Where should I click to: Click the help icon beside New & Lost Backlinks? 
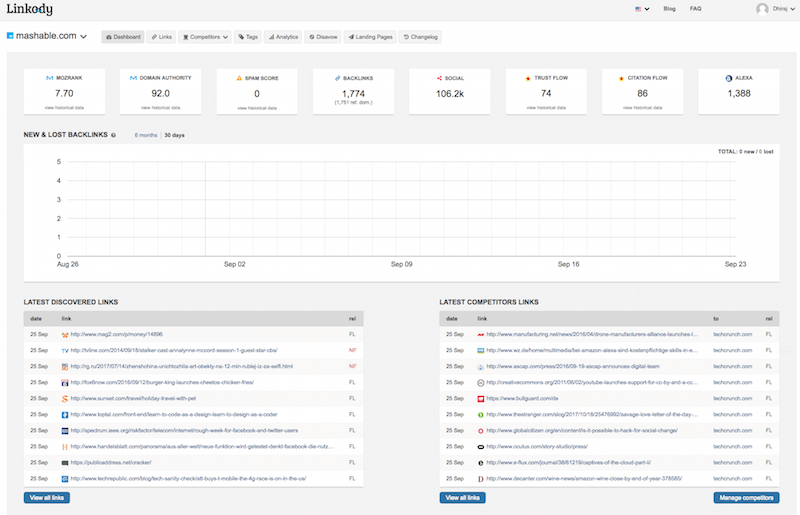pyautogui.click(x=113, y=135)
